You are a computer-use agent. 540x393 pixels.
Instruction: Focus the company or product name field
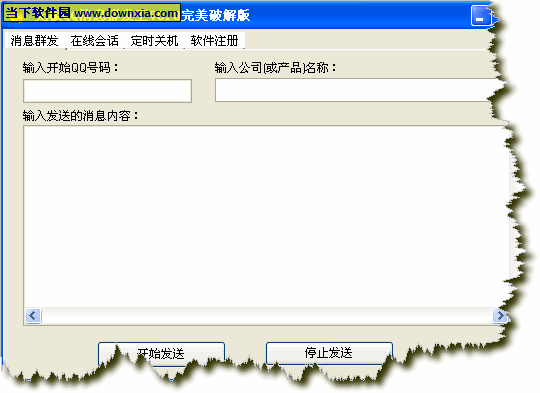tap(358, 90)
